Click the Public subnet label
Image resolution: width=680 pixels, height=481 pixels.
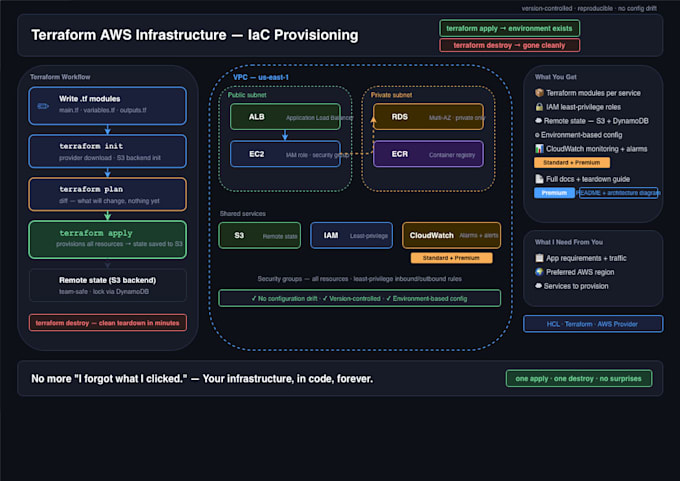[247, 95]
